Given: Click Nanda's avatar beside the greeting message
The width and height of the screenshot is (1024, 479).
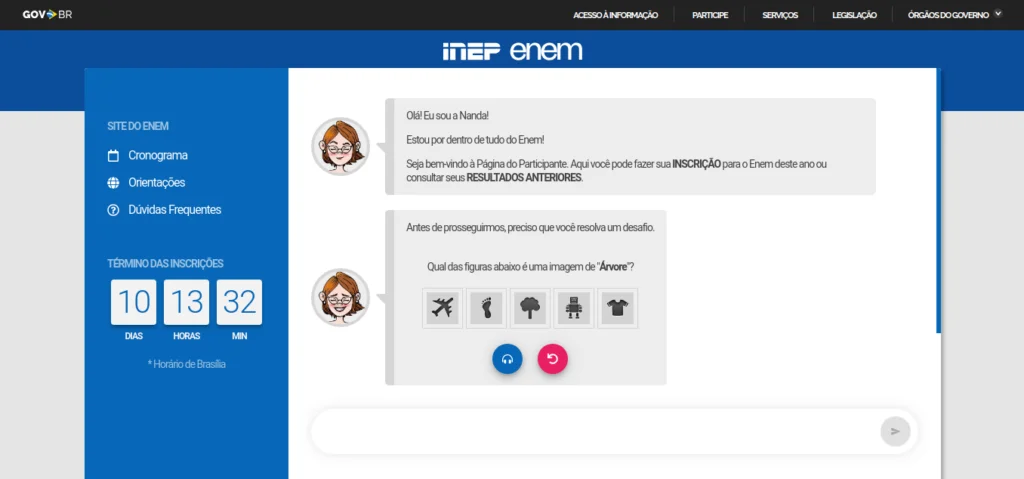Looking at the screenshot, I should 340,146.
